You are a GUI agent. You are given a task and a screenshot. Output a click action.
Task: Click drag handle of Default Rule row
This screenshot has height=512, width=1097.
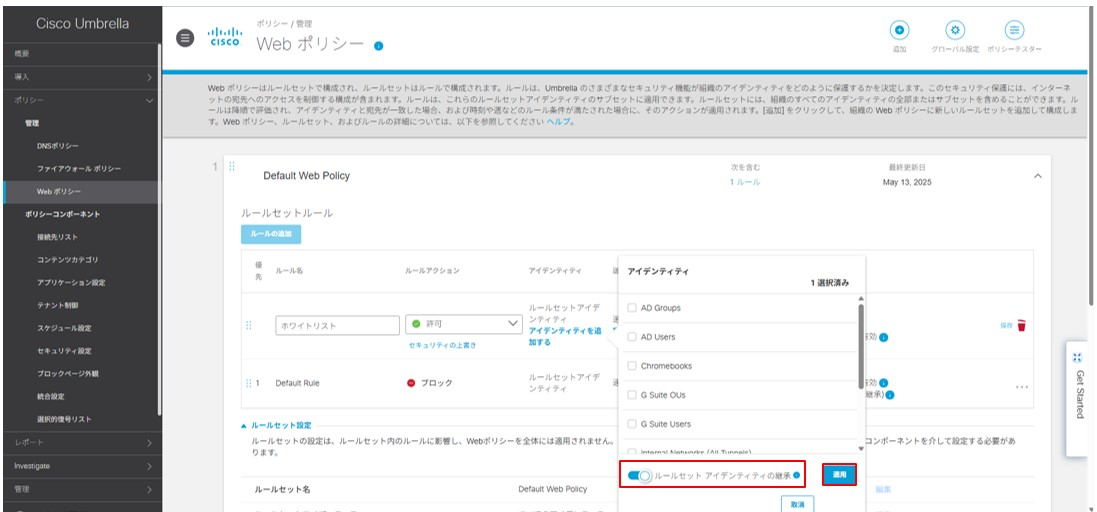tap(248, 383)
